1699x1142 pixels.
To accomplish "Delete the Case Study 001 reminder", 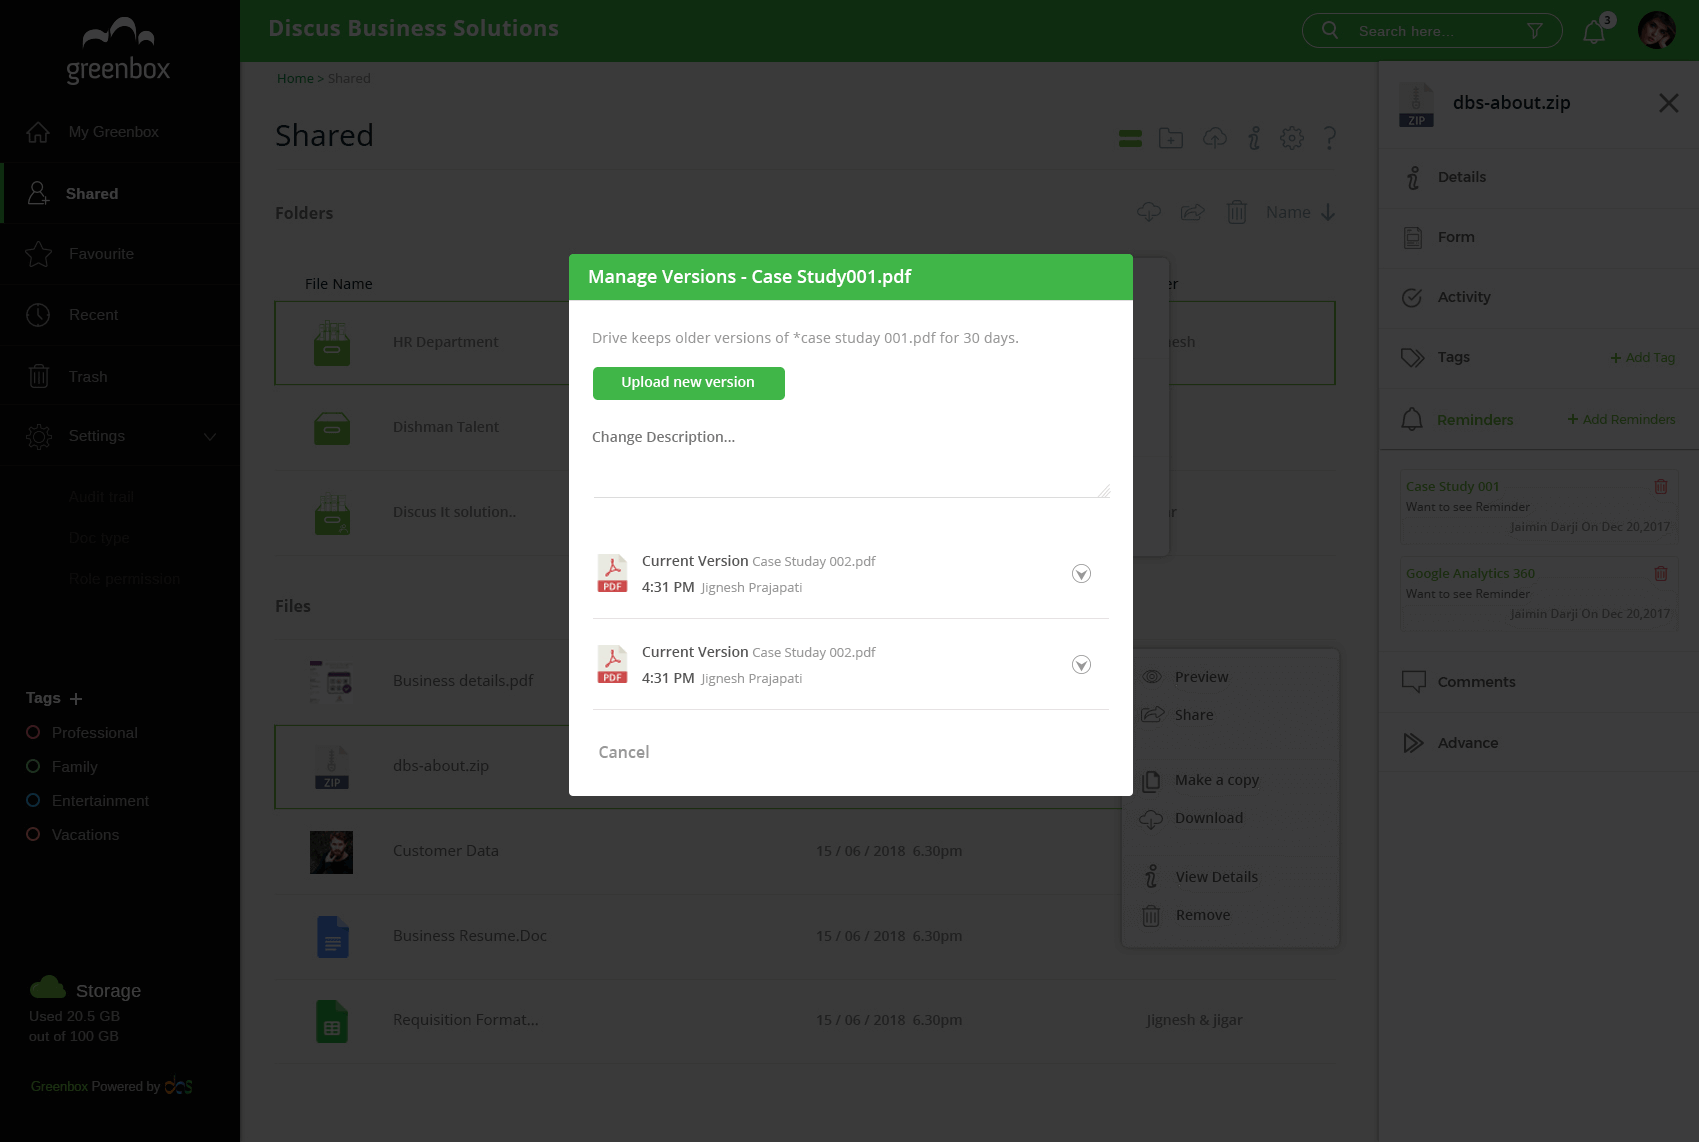I will click(1660, 487).
